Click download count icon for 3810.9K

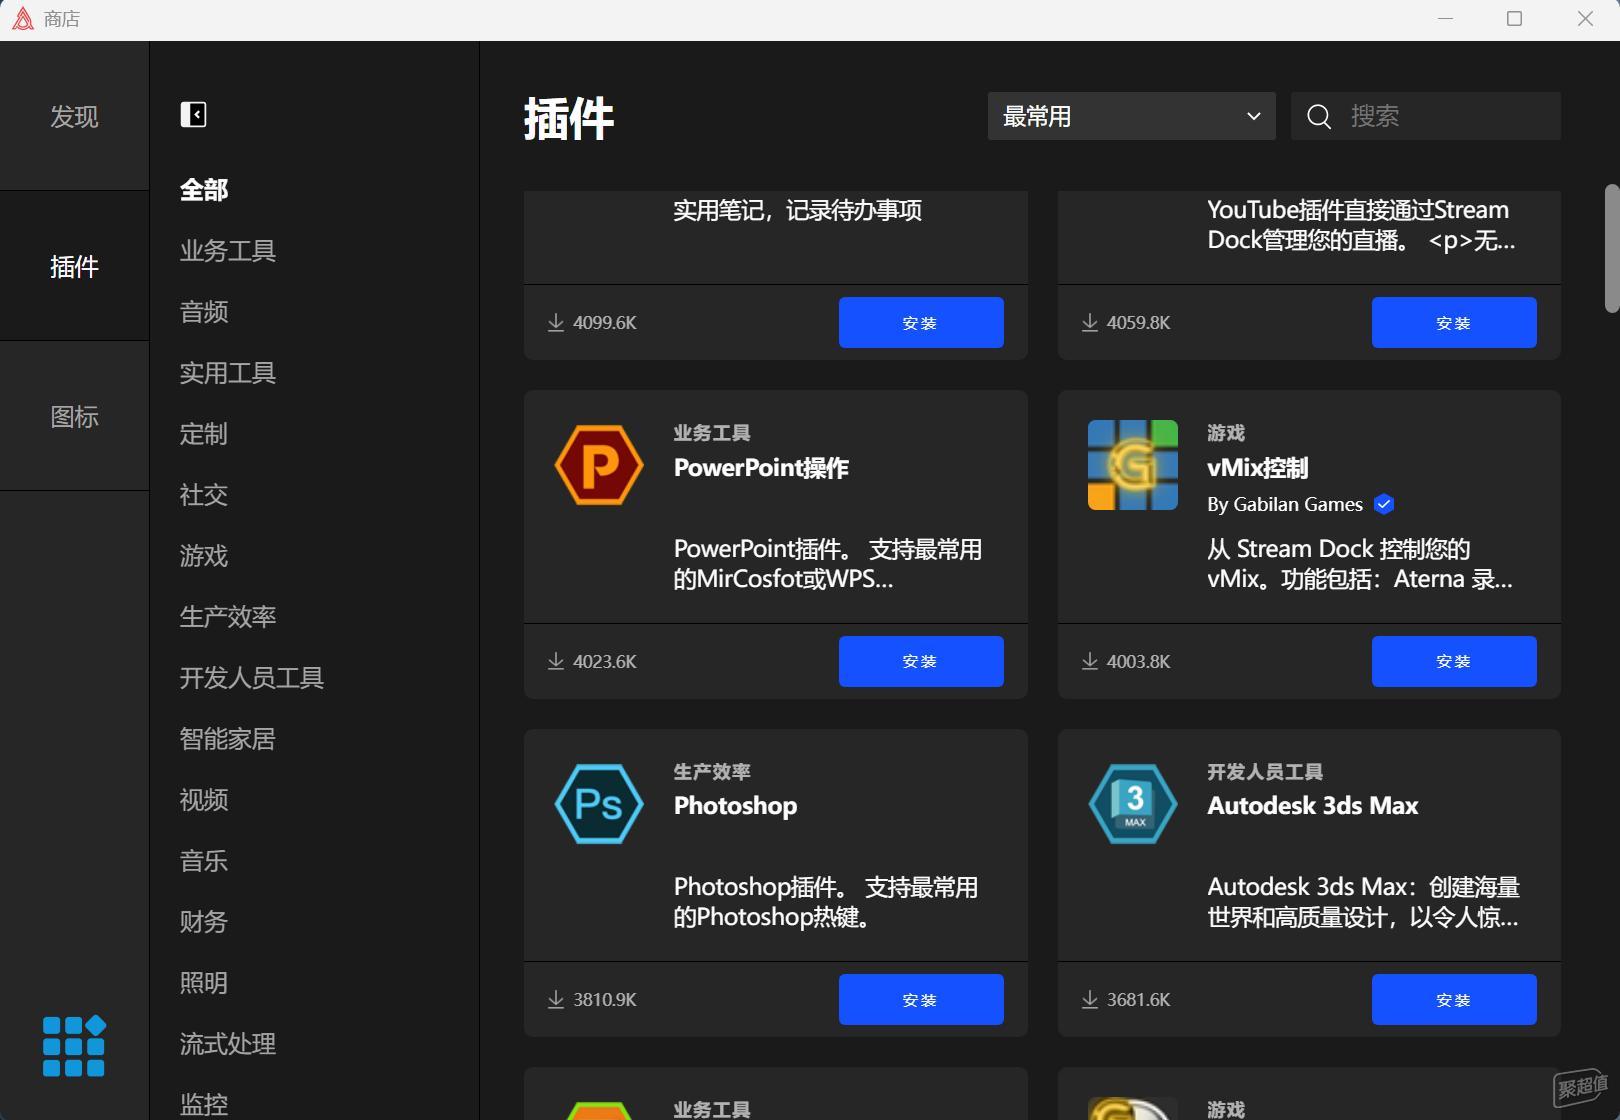pos(556,999)
